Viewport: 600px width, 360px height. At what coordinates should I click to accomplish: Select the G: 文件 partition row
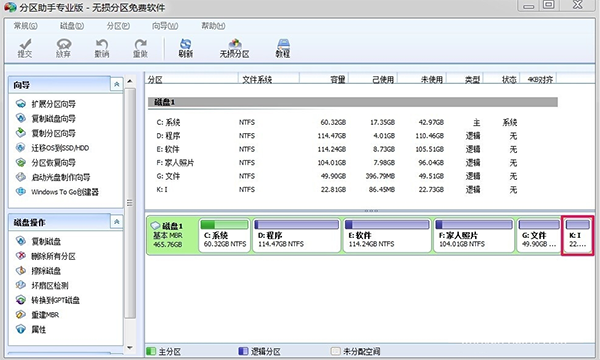pyautogui.click(x=352, y=176)
